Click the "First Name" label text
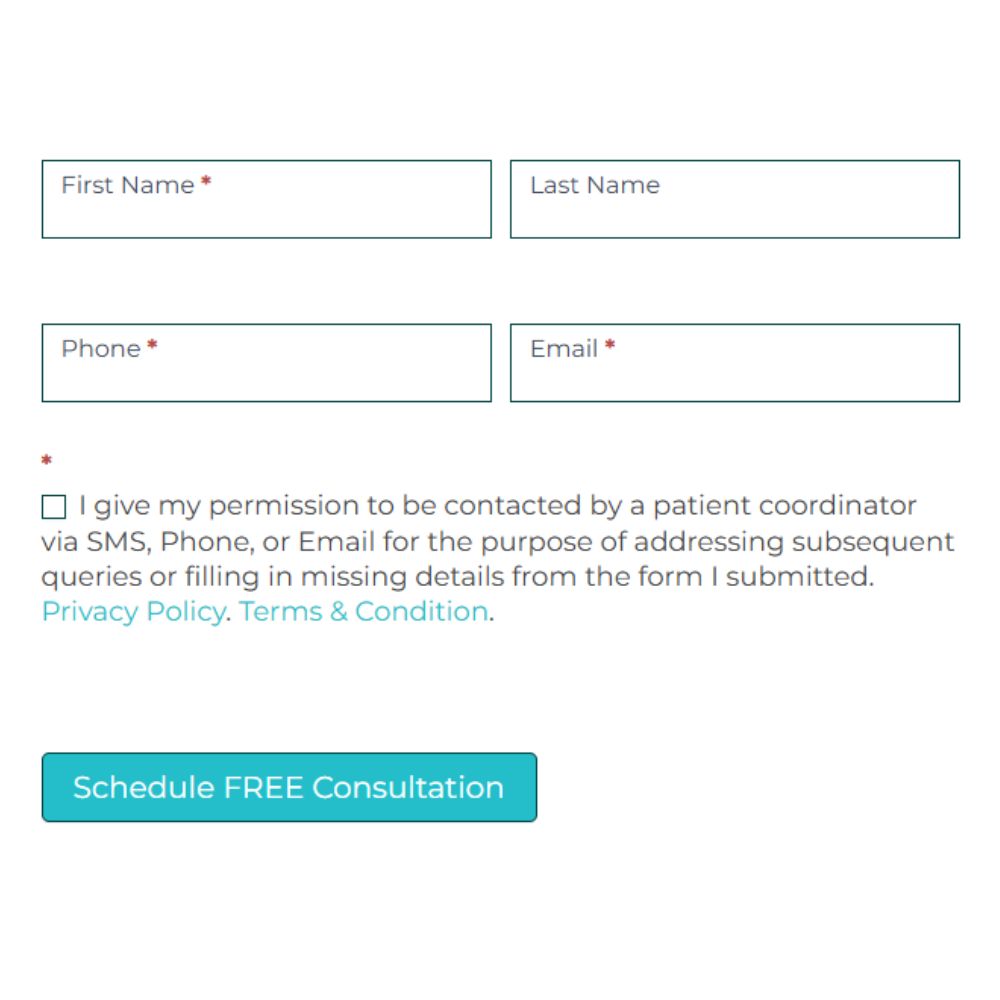This screenshot has width=1000, height=1000. tap(127, 185)
